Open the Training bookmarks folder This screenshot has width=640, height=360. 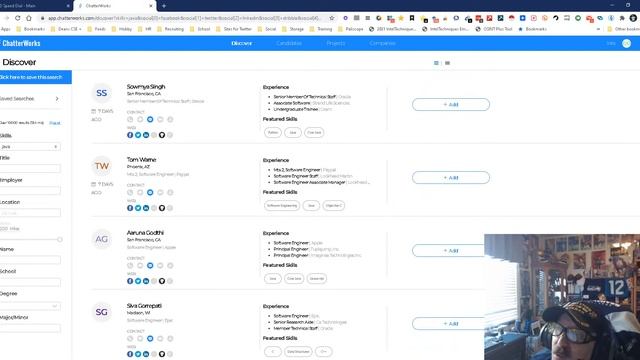point(321,29)
